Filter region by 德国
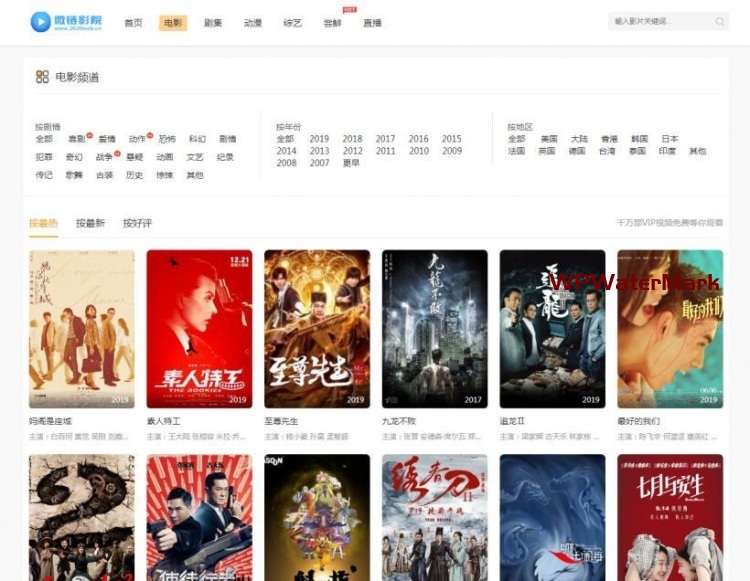Viewport: 750px width, 581px height. tap(577, 151)
